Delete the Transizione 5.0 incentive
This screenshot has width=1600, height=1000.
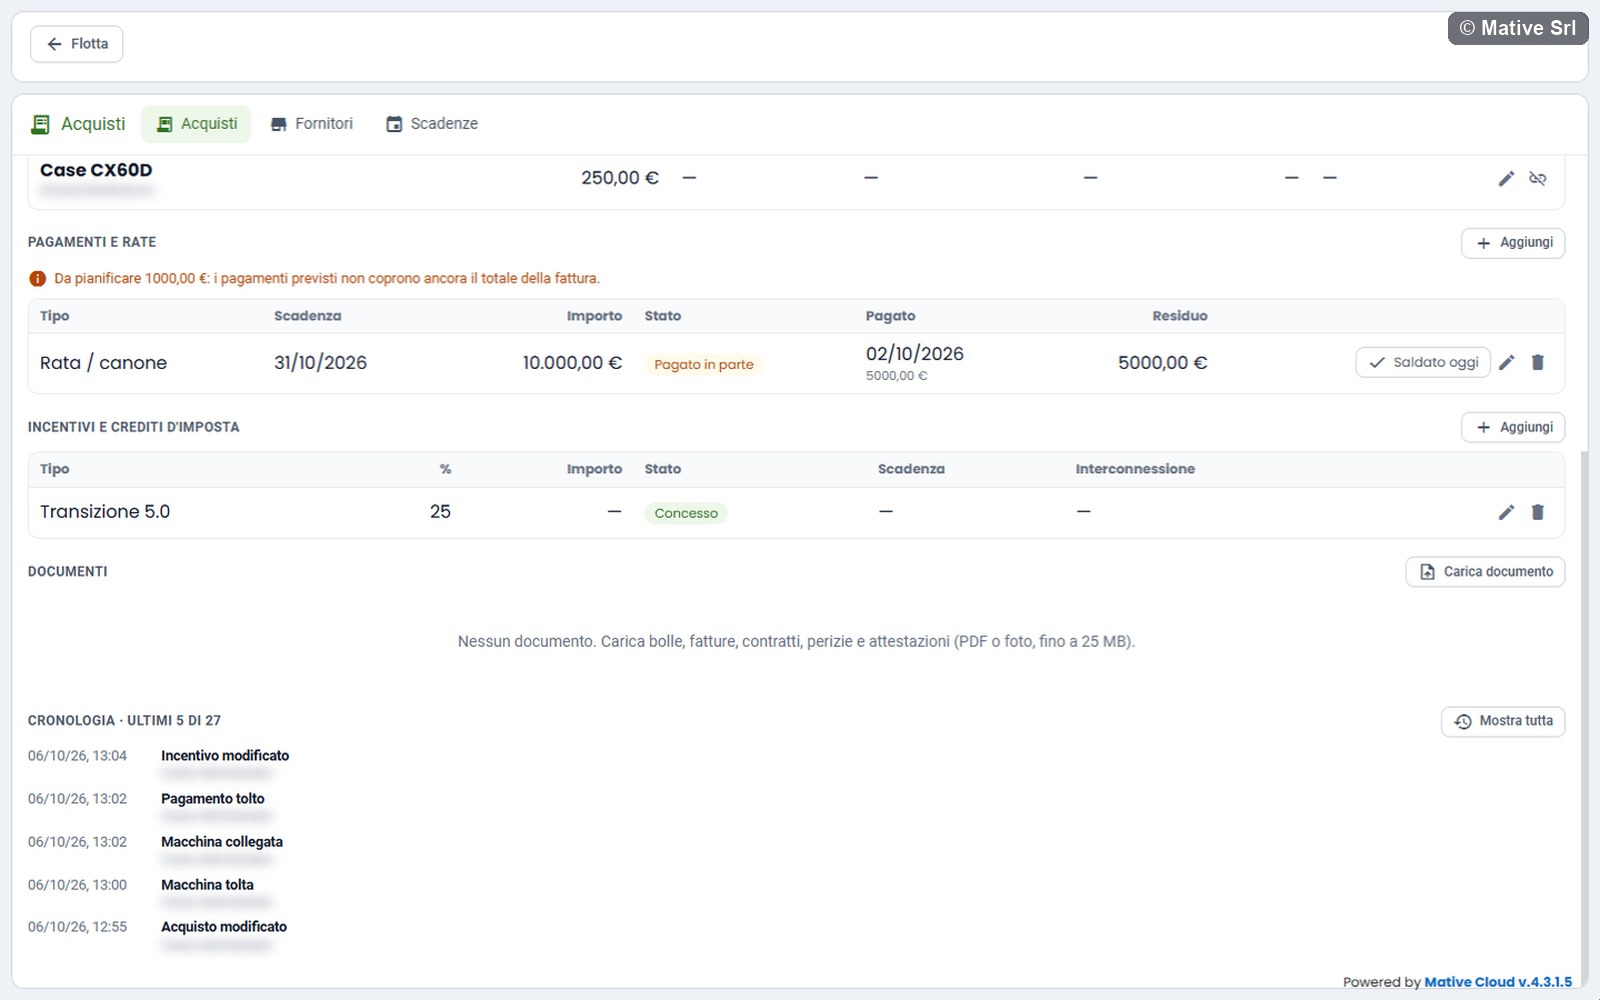coord(1538,512)
